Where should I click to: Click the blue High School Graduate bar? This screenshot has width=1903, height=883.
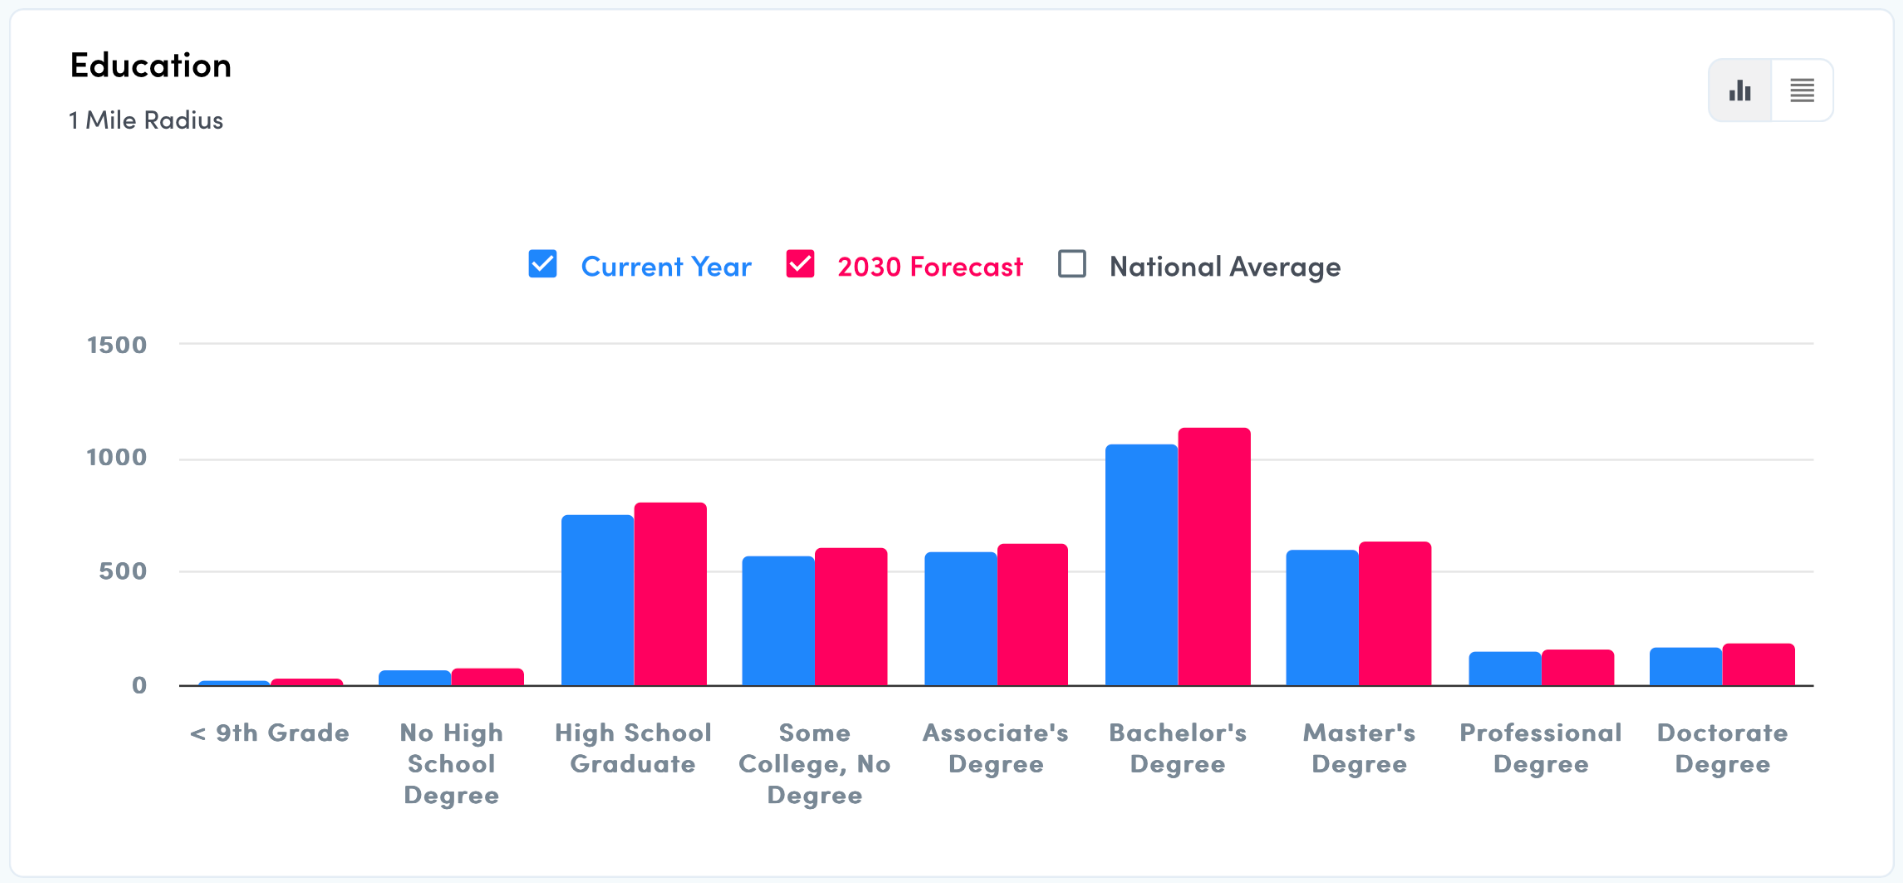(x=597, y=600)
